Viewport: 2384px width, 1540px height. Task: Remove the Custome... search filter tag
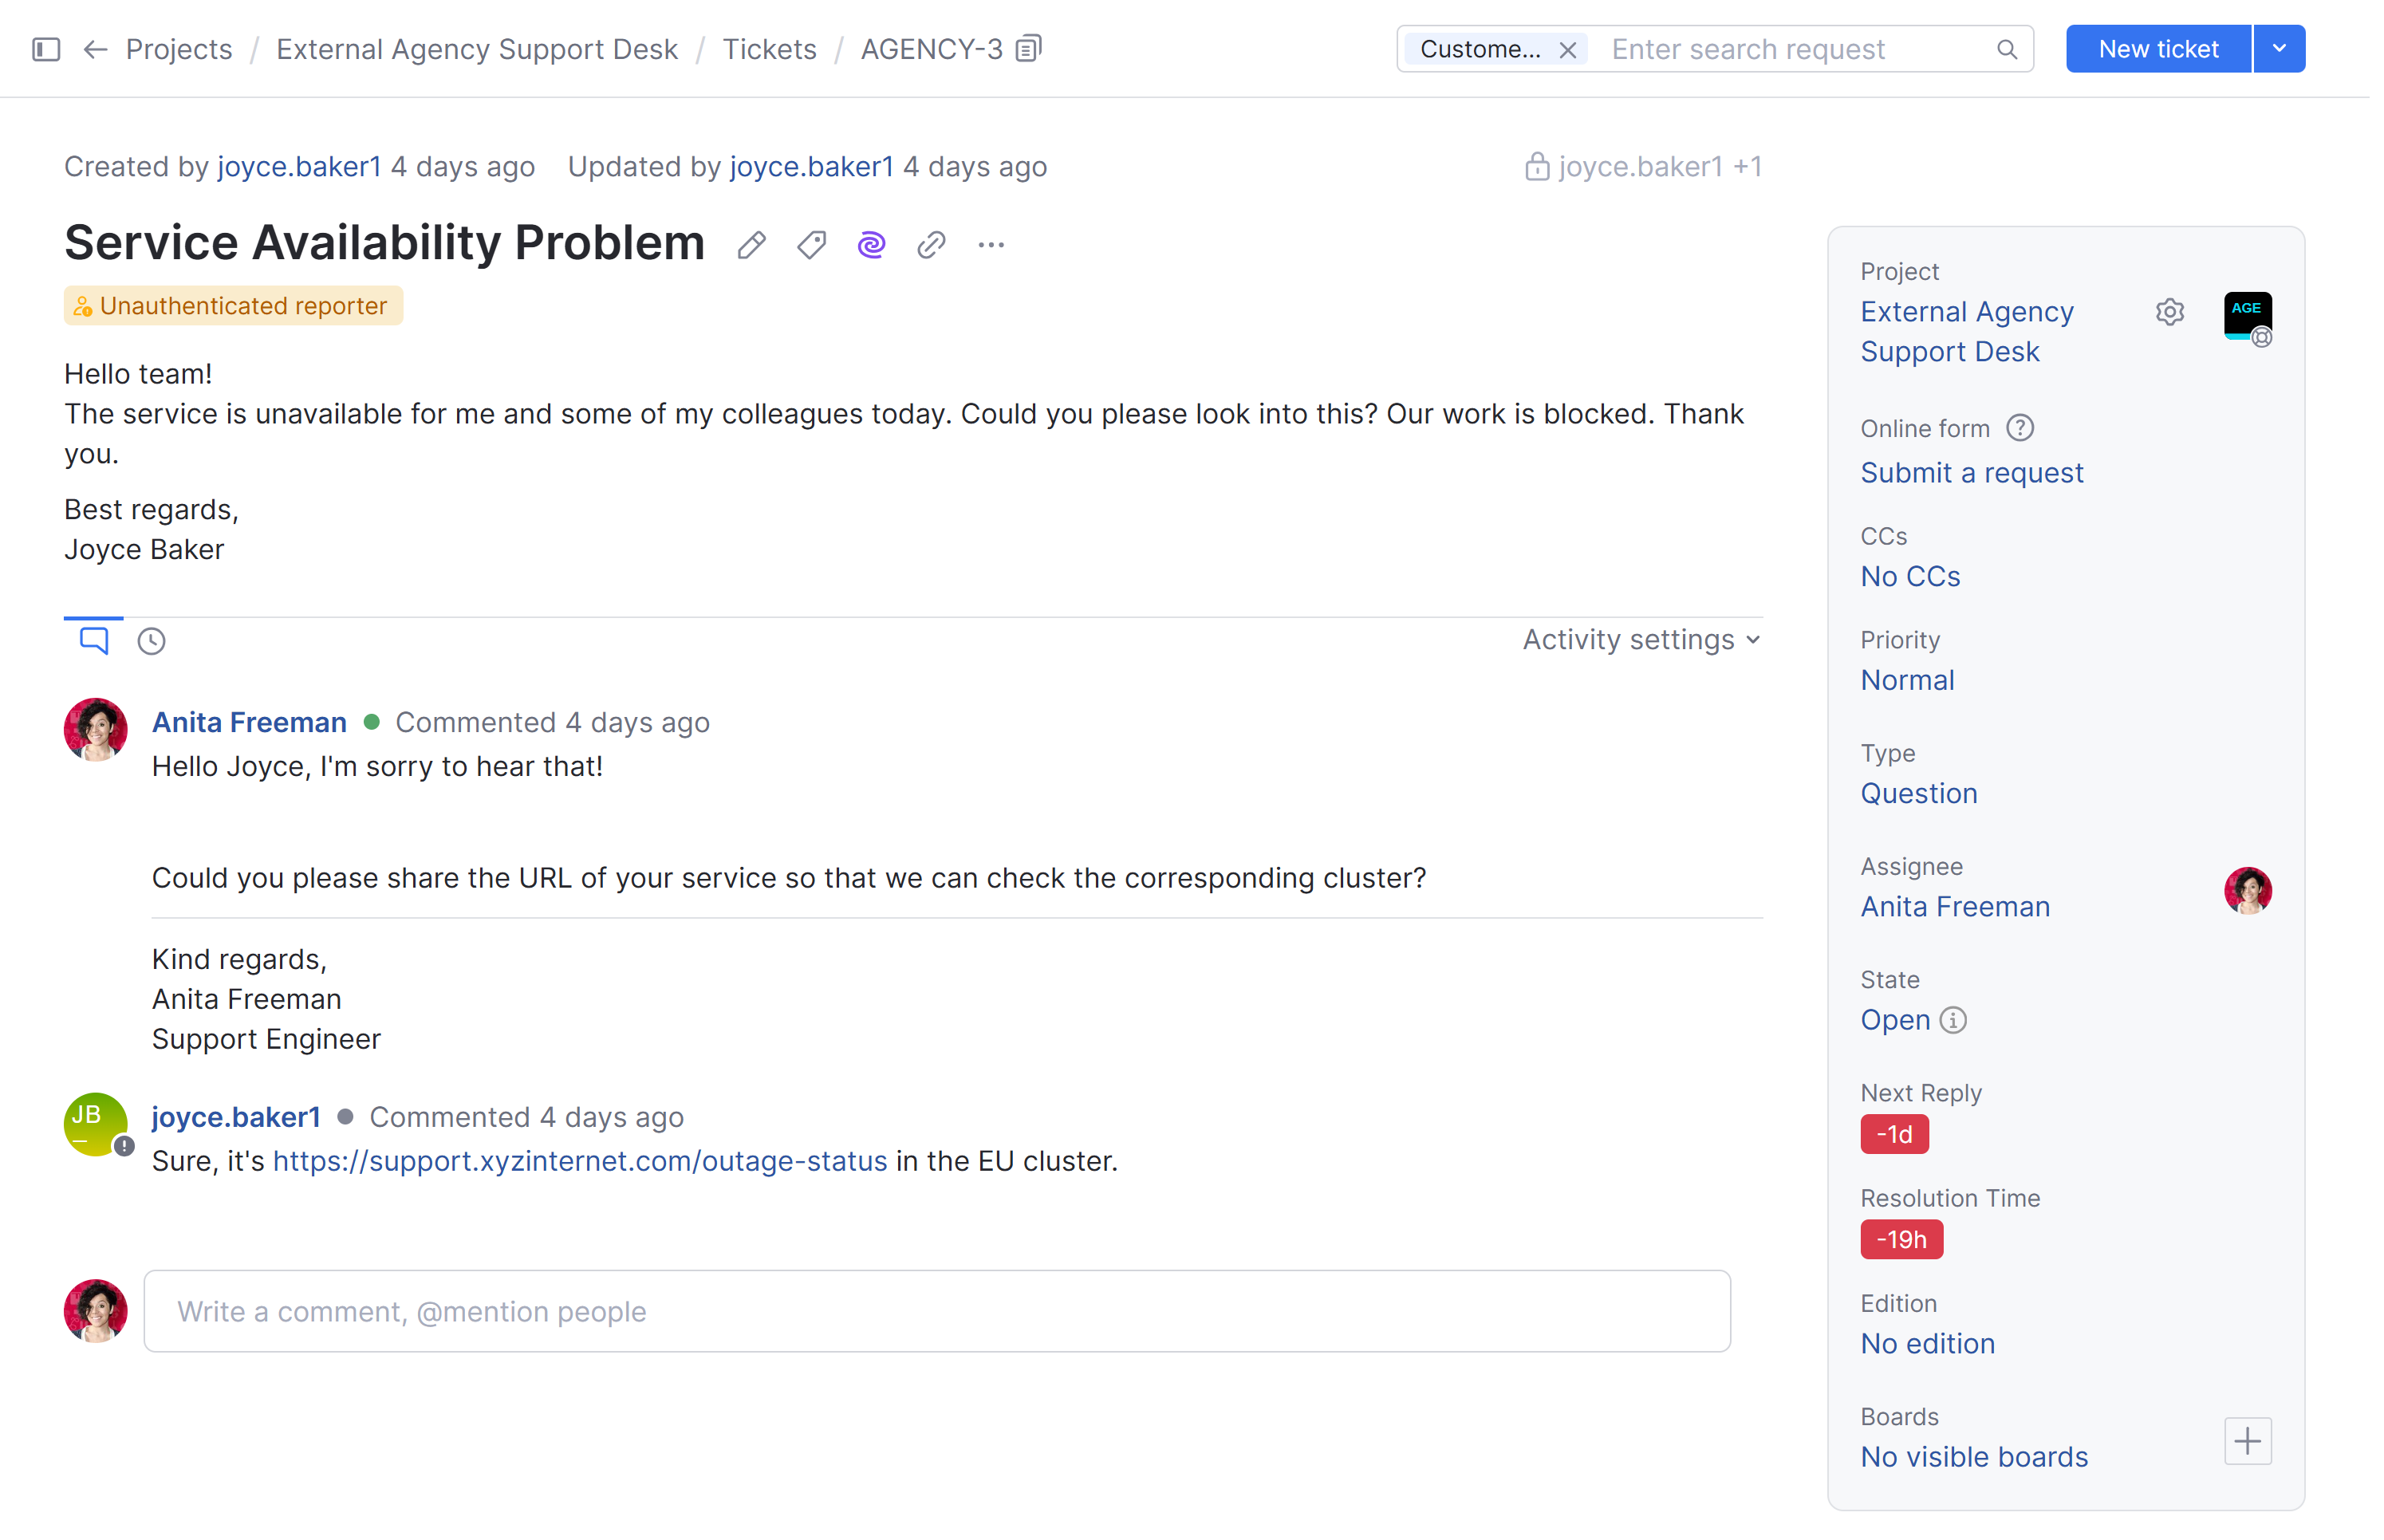(x=1568, y=50)
